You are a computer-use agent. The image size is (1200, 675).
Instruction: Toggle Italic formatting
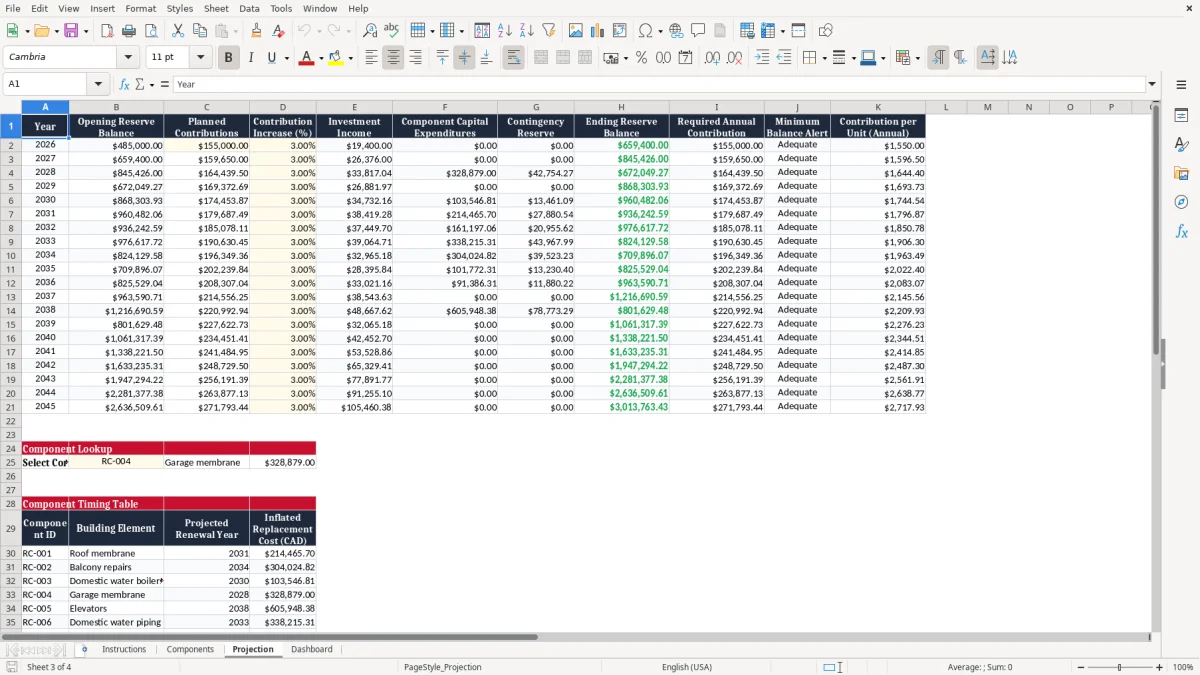tap(250, 58)
